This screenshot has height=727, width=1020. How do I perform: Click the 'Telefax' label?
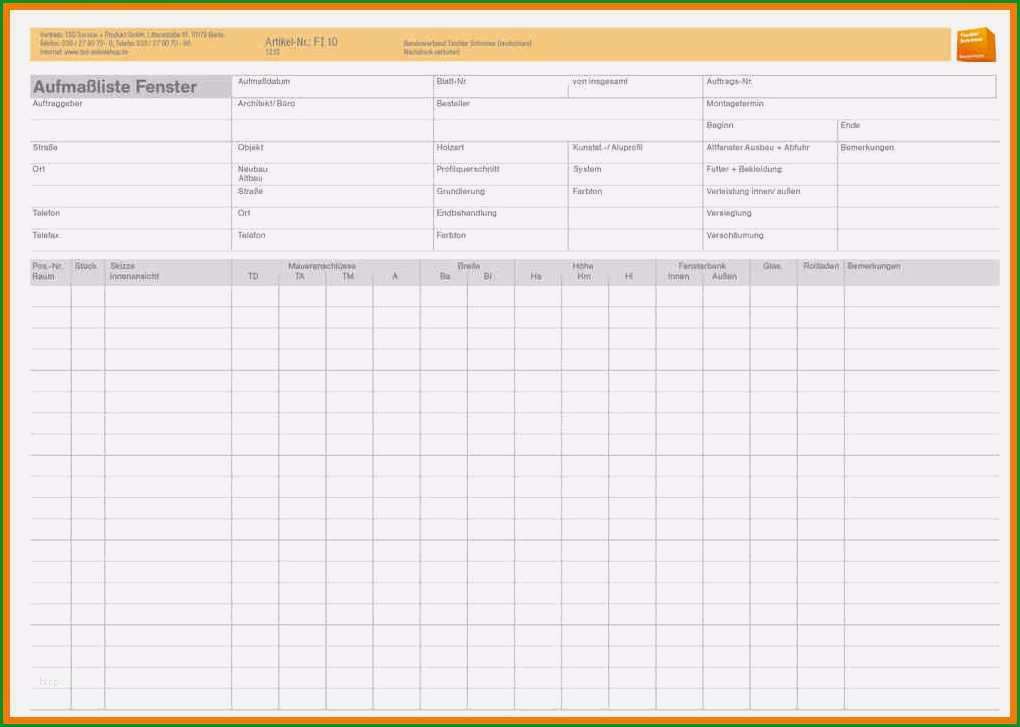pos(46,235)
